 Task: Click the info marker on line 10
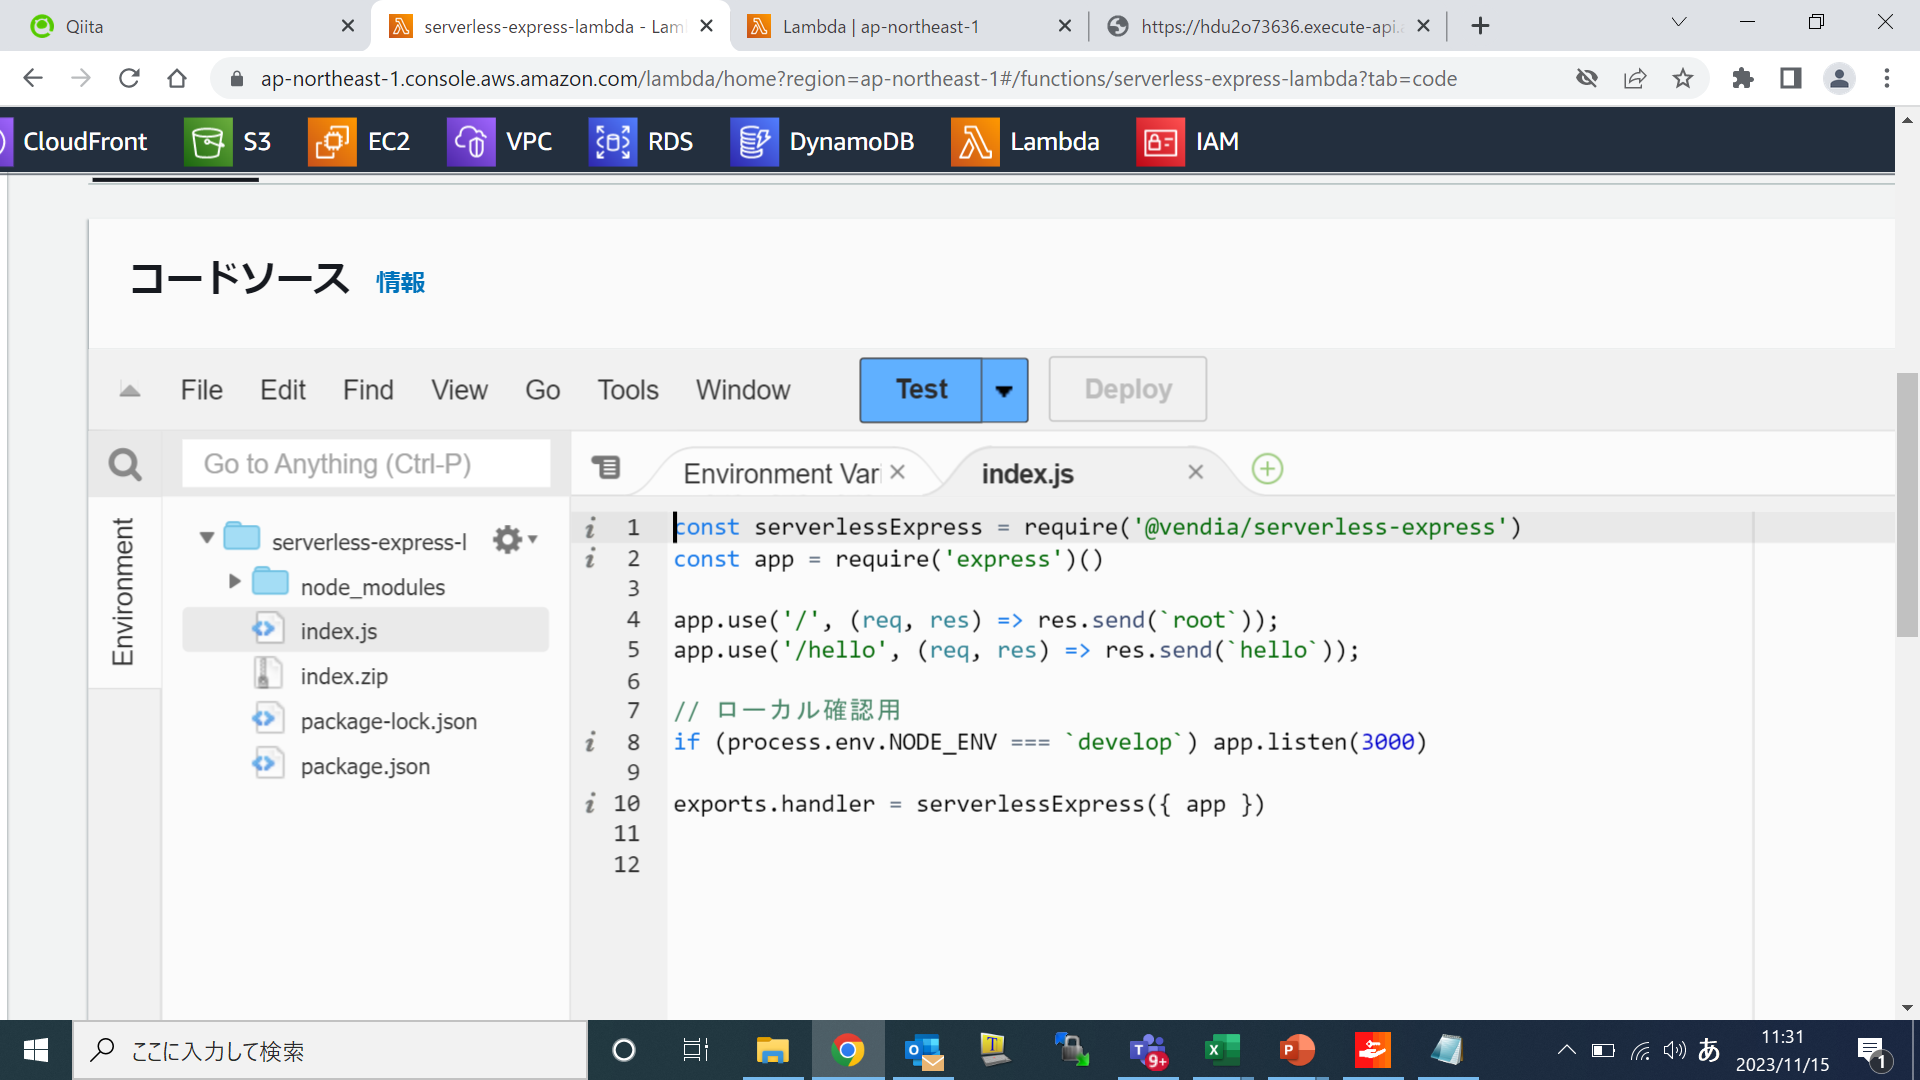[590, 803]
